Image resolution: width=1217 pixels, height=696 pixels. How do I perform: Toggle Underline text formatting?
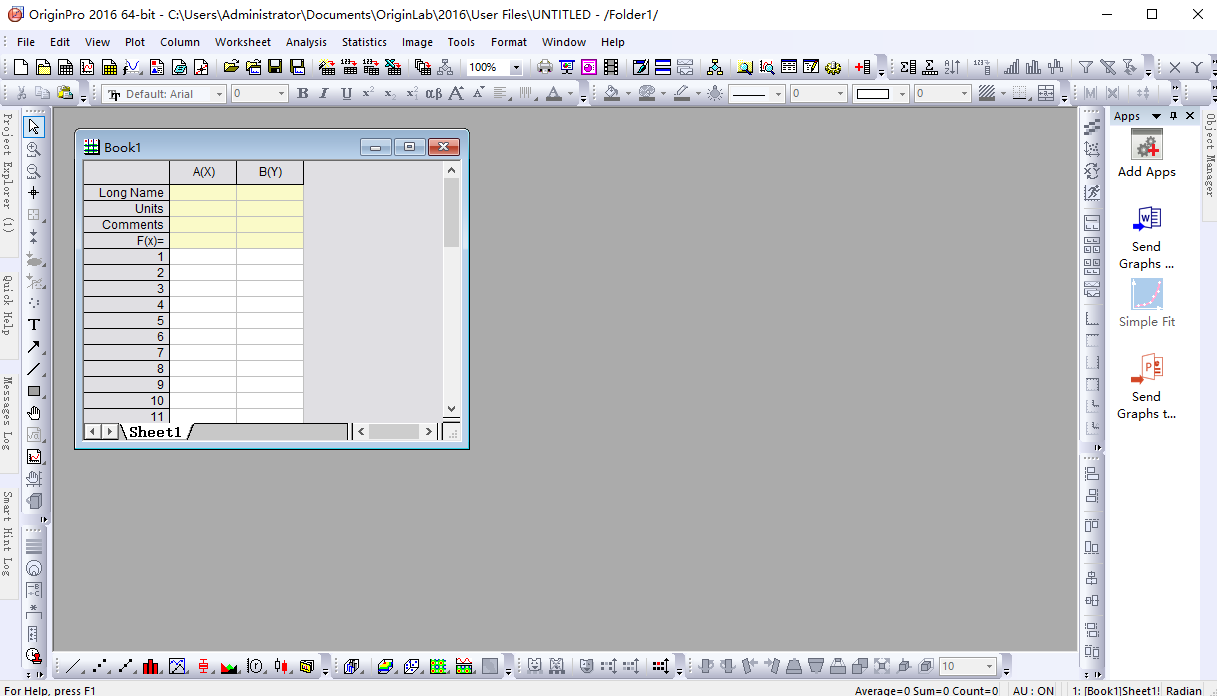click(x=346, y=94)
